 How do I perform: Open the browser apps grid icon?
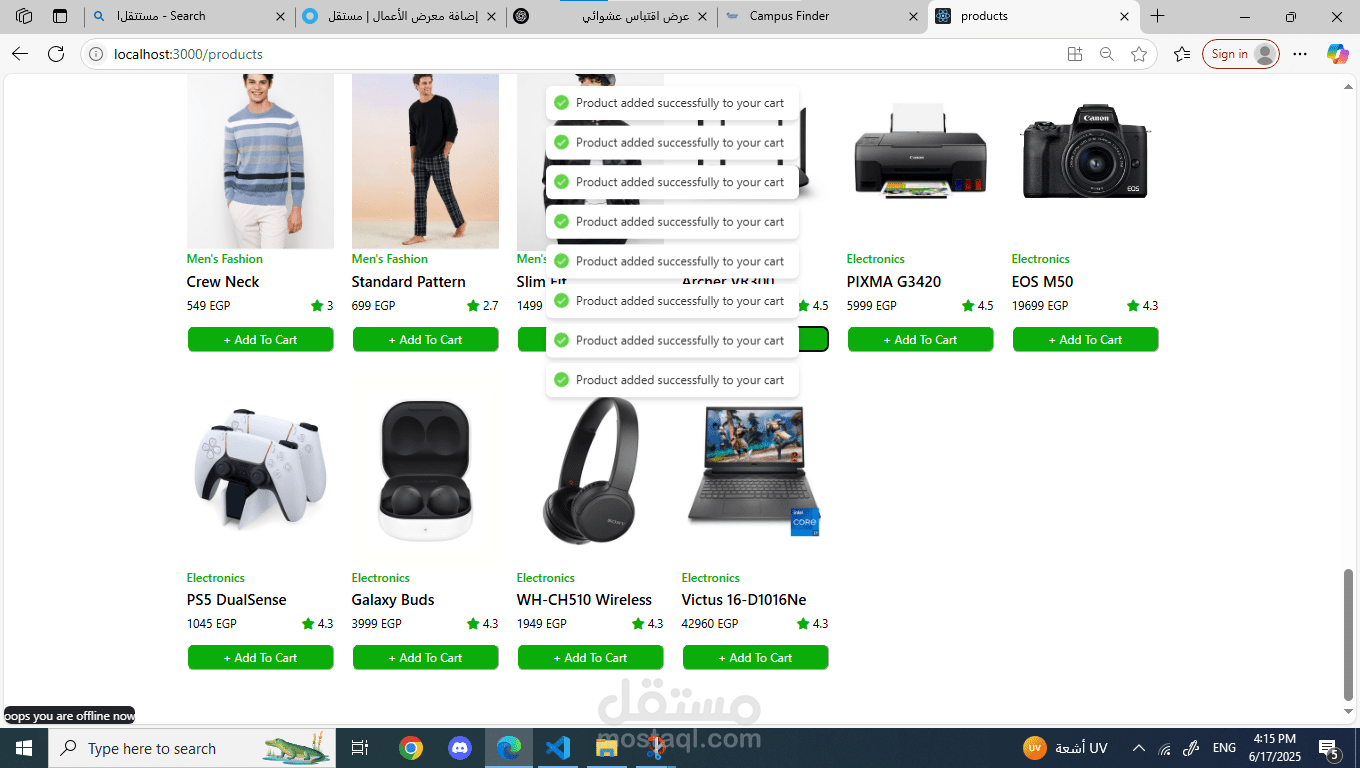click(1075, 54)
